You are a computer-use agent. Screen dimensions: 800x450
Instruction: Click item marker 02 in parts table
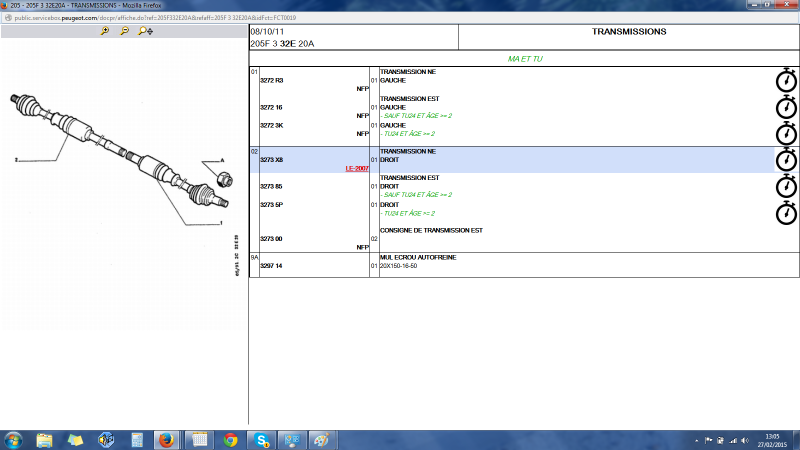[254, 152]
